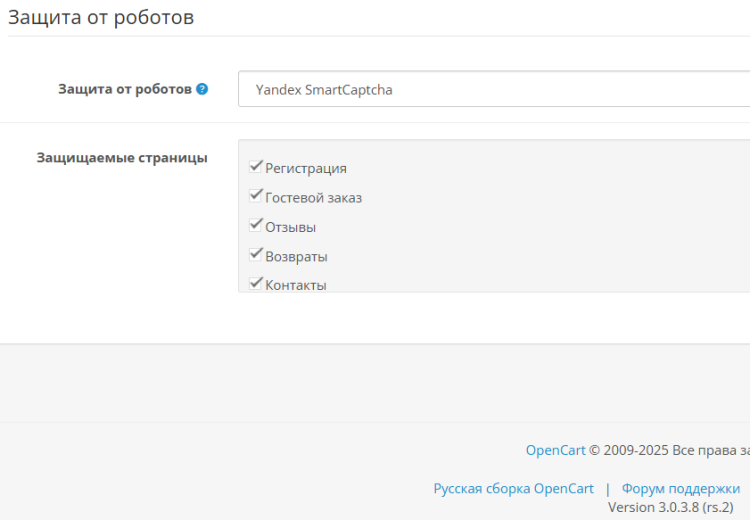Untick the Контакты checkbox box
Image resolution: width=750 pixels, height=520 pixels.
point(255,283)
